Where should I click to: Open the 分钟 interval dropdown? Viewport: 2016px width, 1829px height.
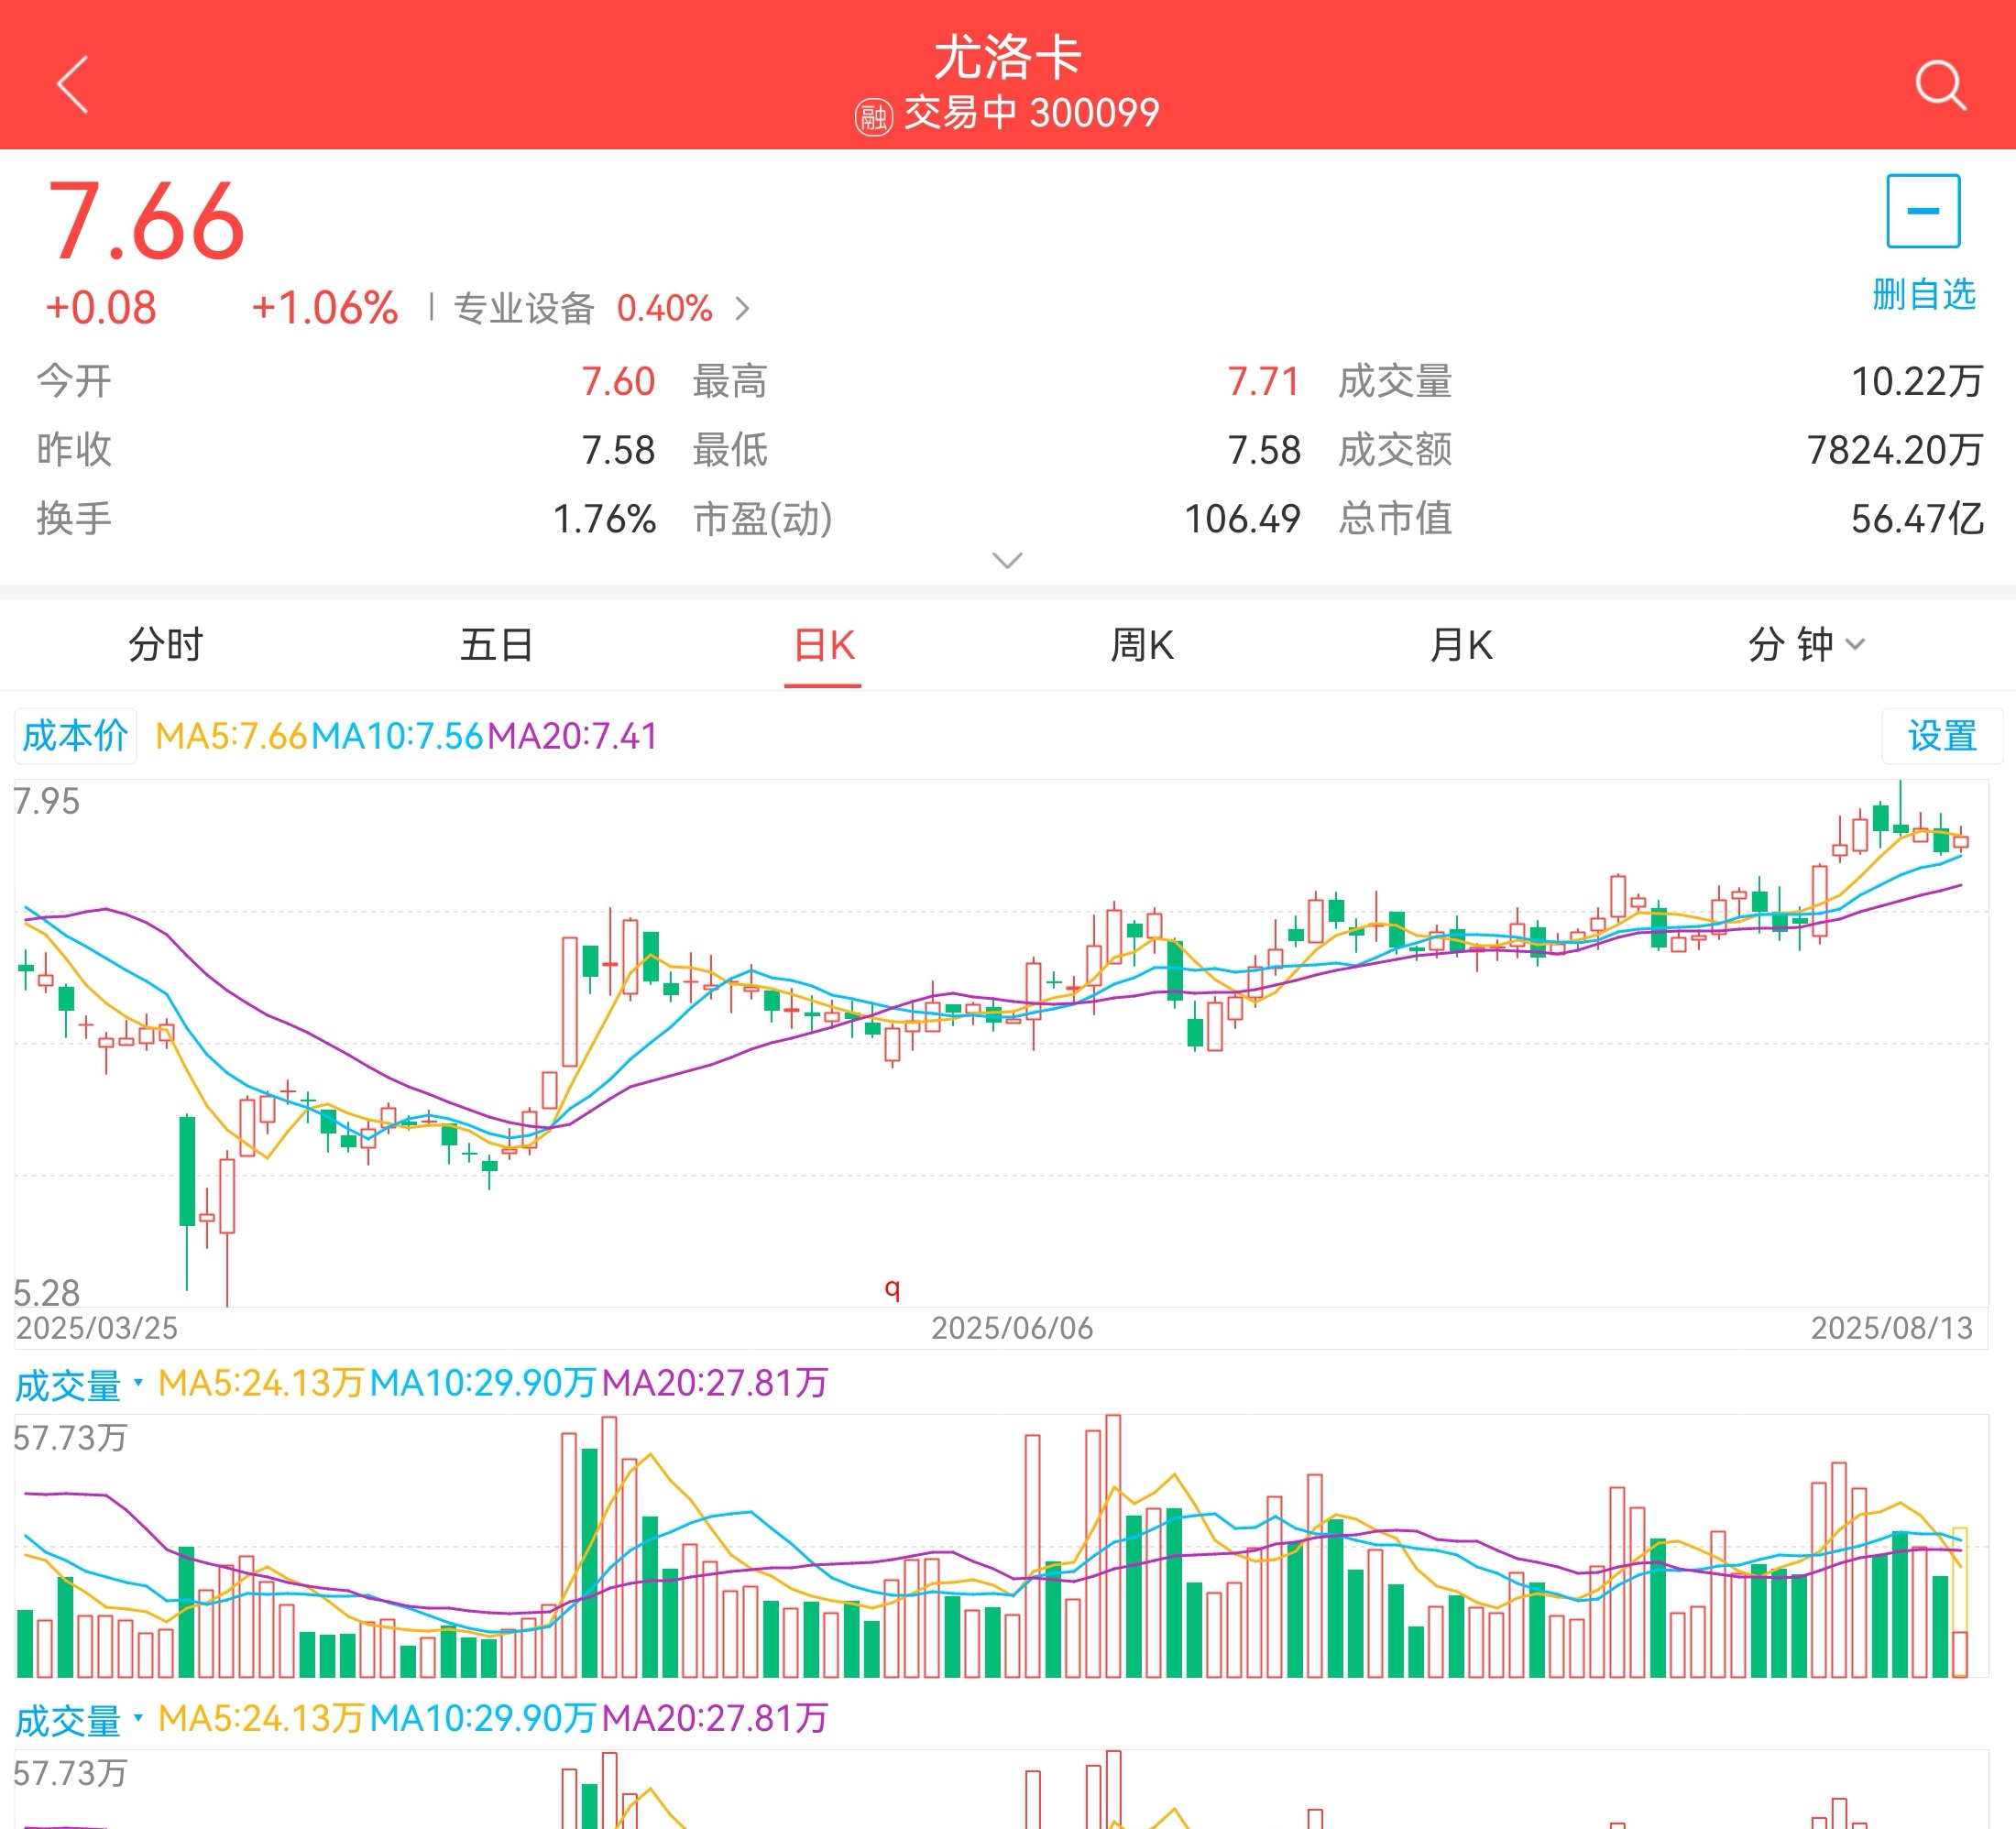click(x=1806, y=645)
